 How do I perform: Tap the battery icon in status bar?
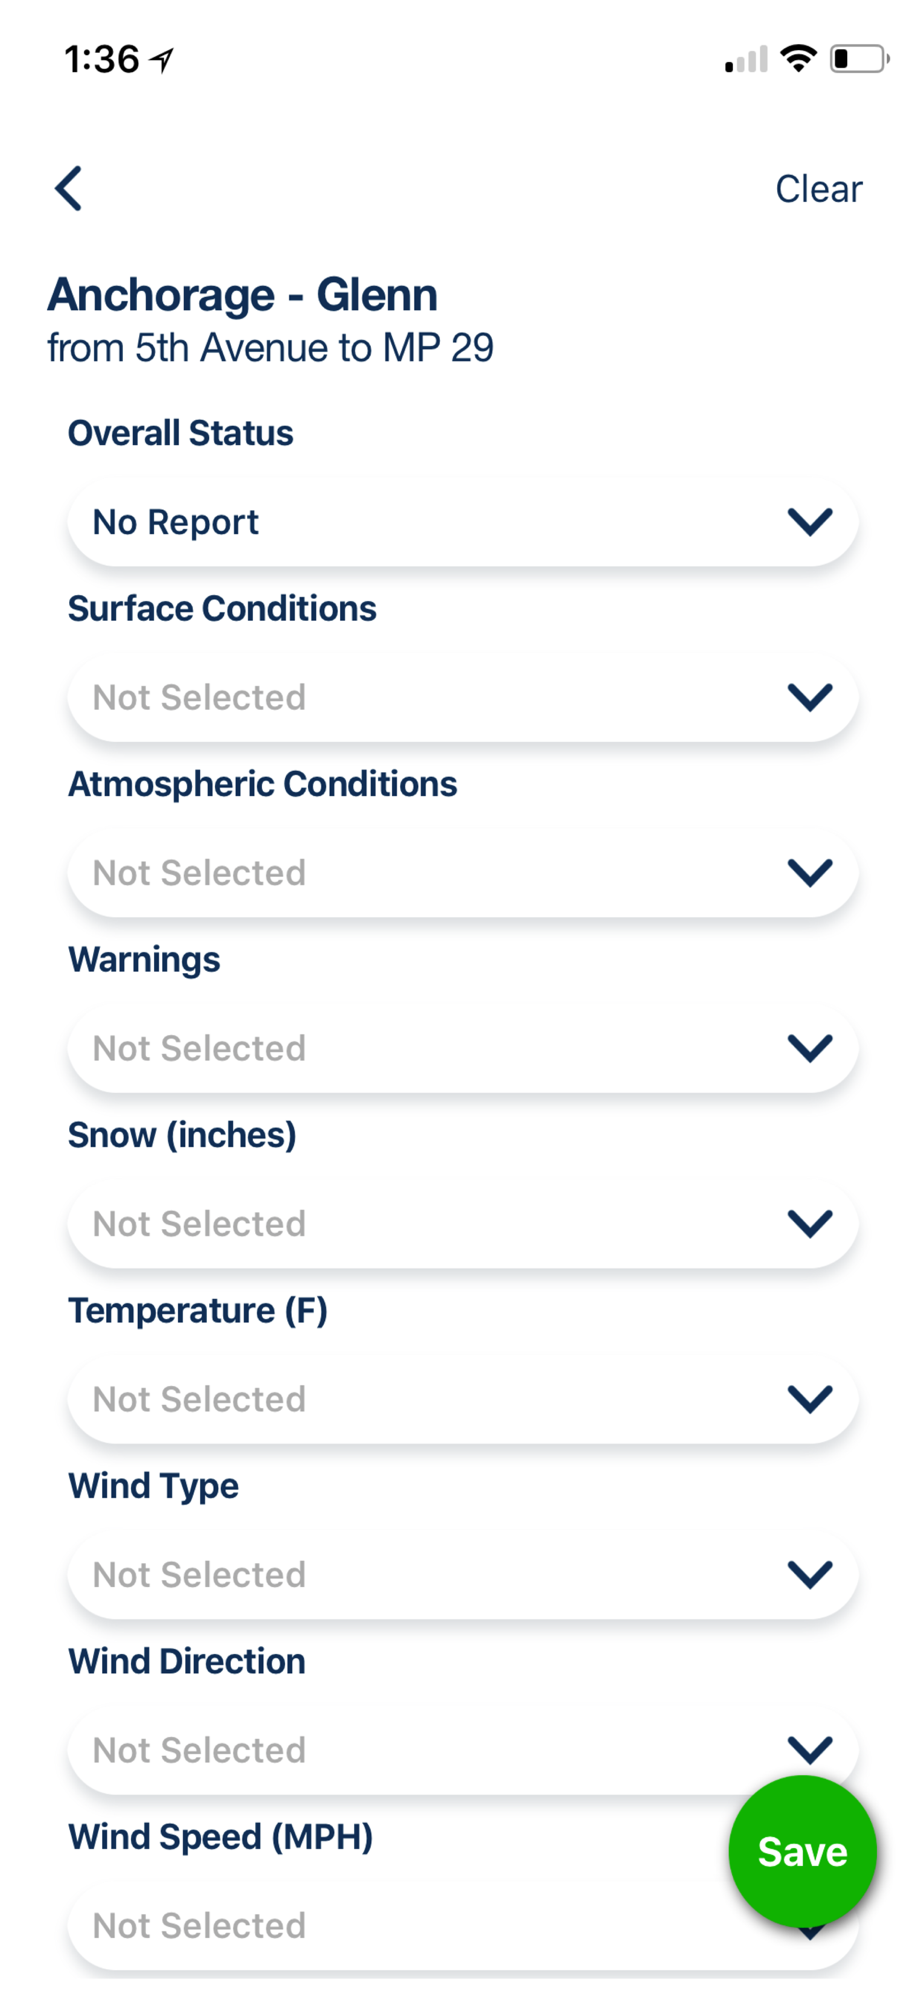859,59
